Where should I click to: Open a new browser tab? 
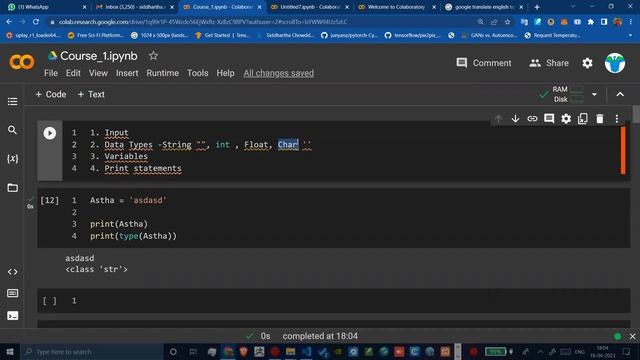[537, 7]
